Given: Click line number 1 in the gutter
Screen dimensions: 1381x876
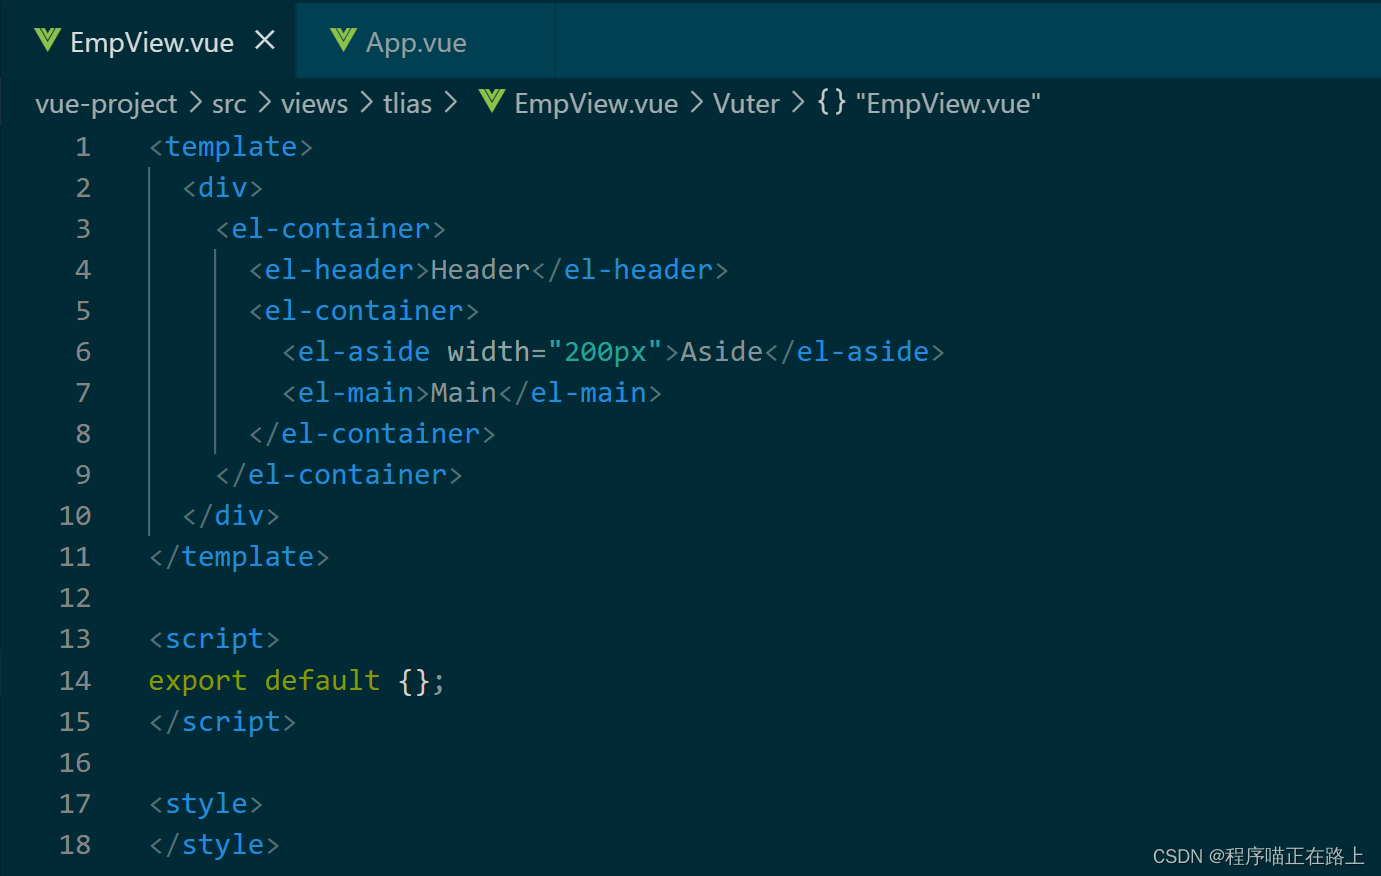Looking at the screenshot, I should 83,147.
